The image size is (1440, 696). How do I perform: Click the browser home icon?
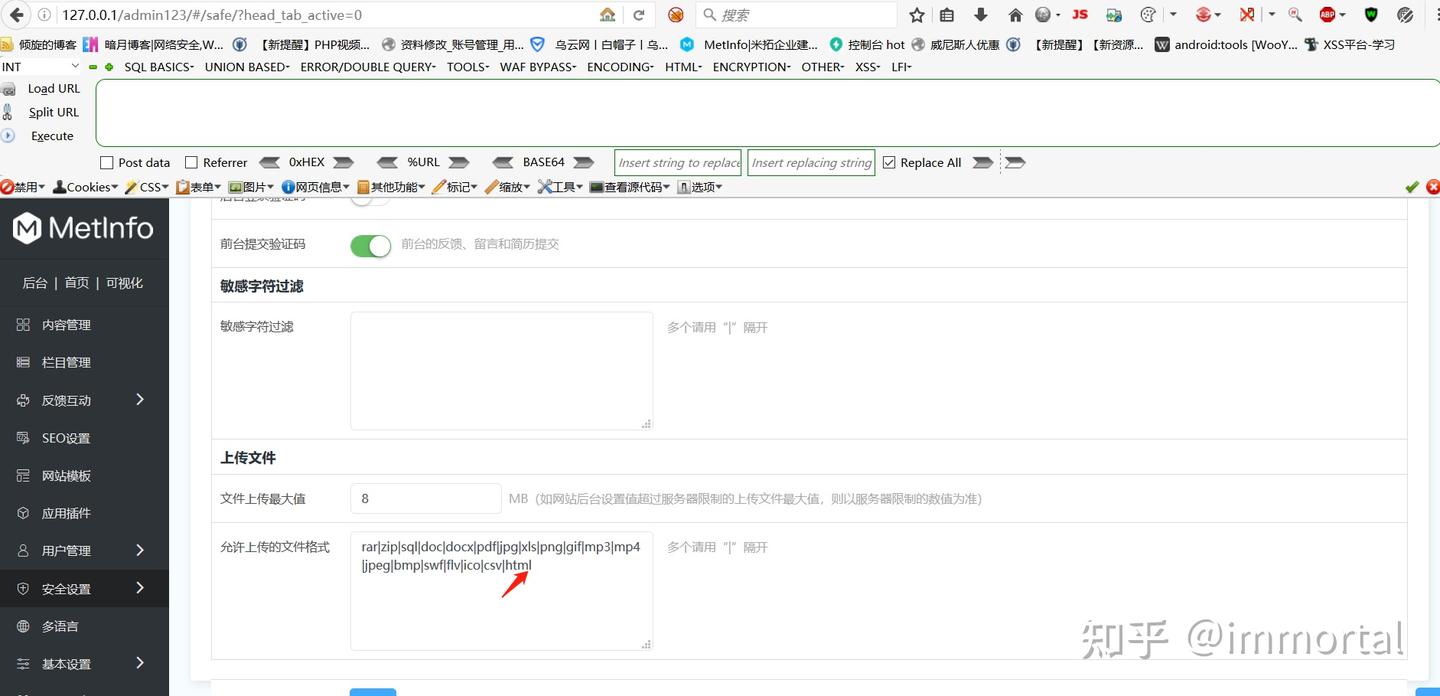point(1015,15)
